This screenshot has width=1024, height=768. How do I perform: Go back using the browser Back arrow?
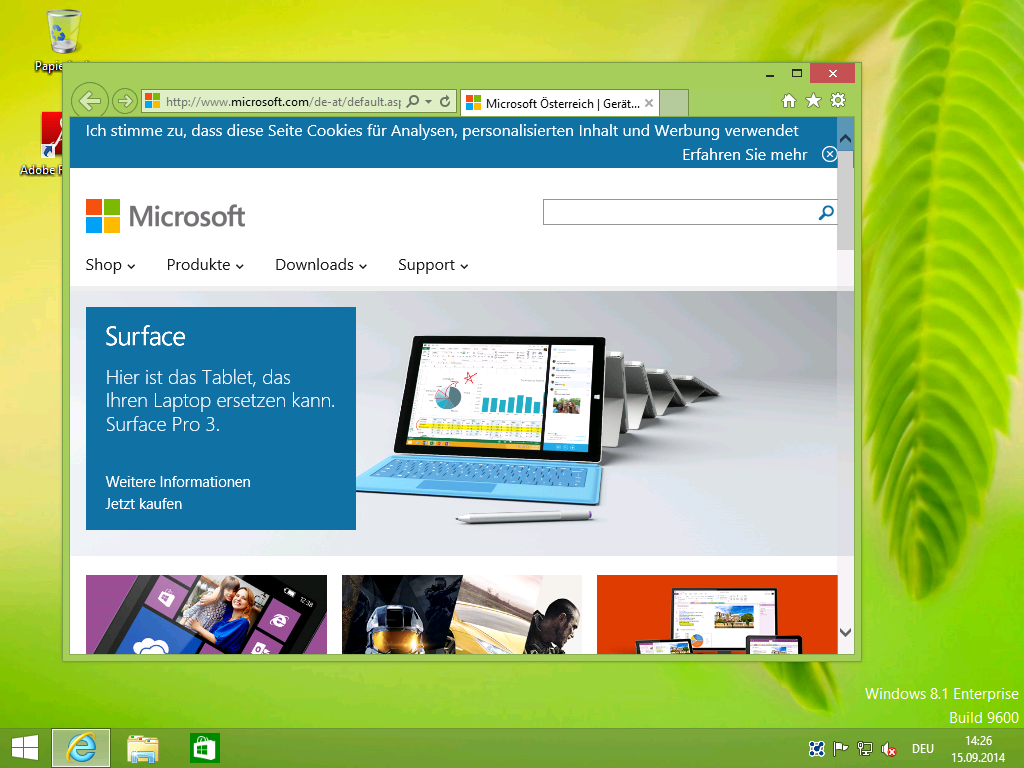pyautogui.click(x=89, y=101)
